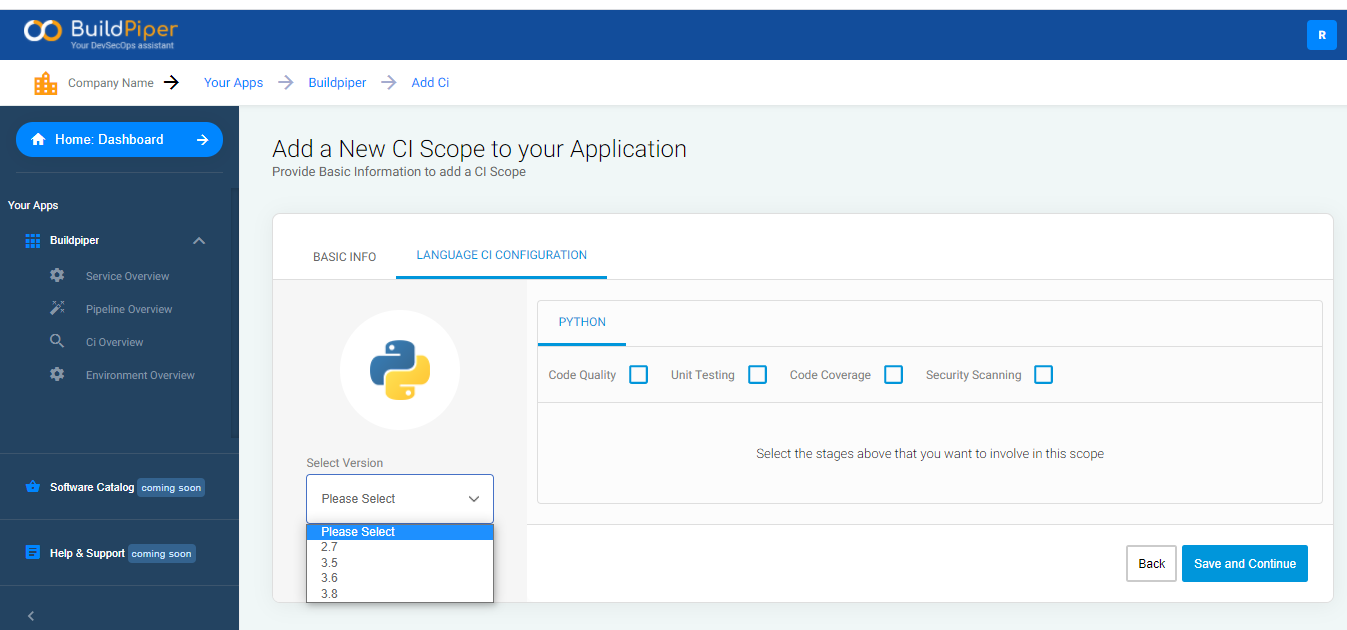Click the Pipeline Overview wand icon

coord(57,308)
